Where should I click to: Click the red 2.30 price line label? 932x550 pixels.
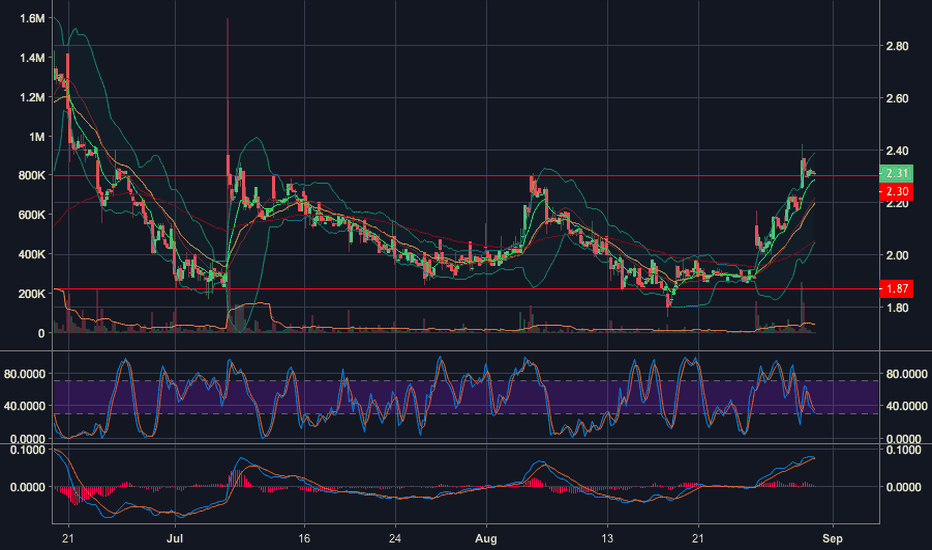(896, 191)
